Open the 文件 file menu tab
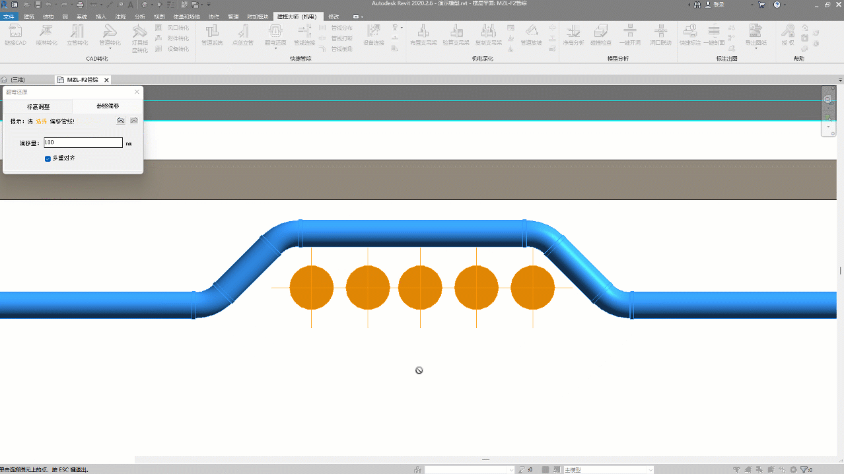The image size is (844, 474). tap(8, 17)
